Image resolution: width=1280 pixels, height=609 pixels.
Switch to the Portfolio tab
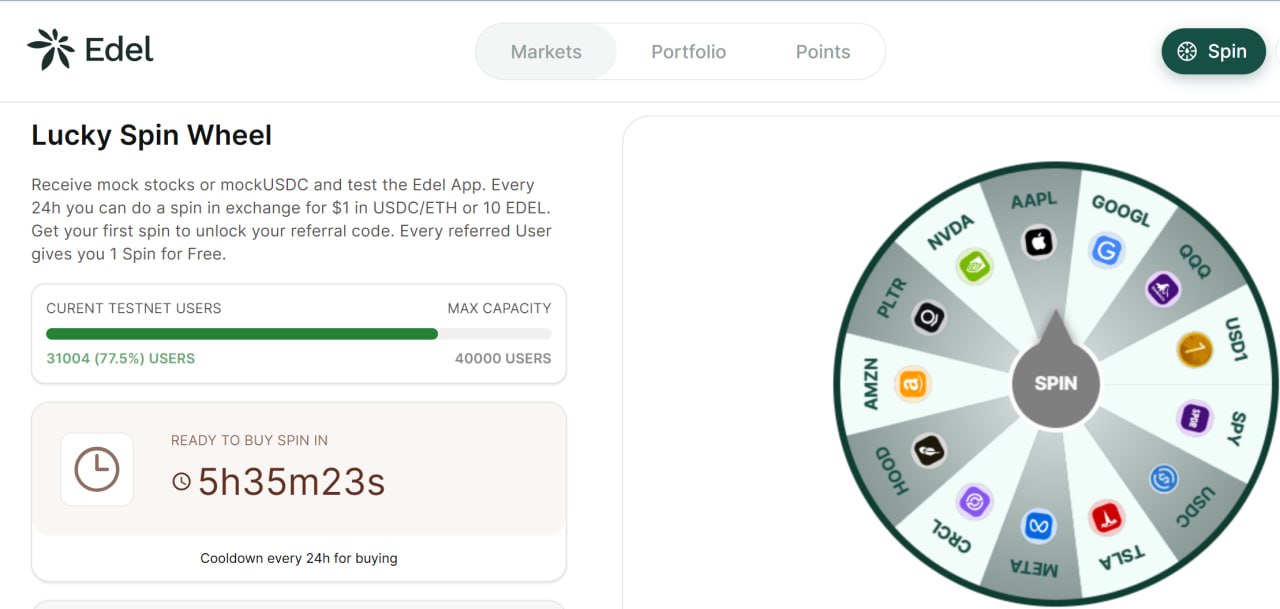688,52
